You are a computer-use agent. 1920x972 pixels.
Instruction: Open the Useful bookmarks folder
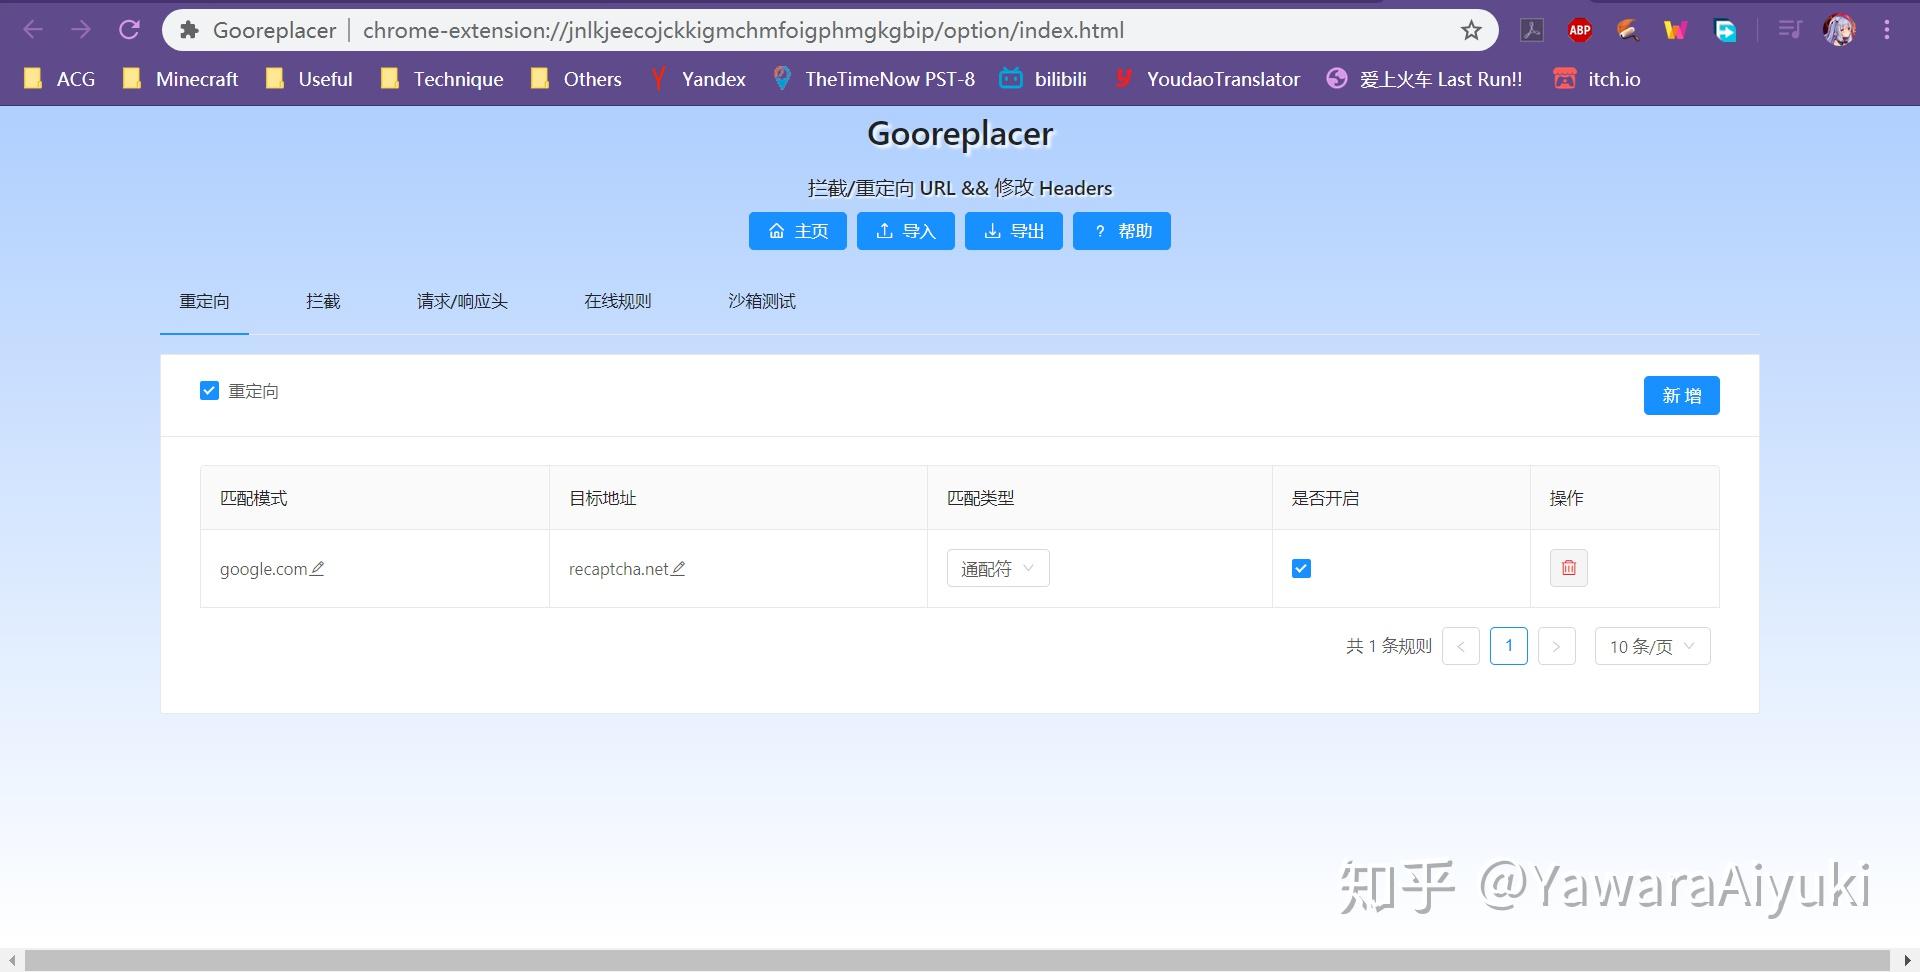[x=309, y=79]
